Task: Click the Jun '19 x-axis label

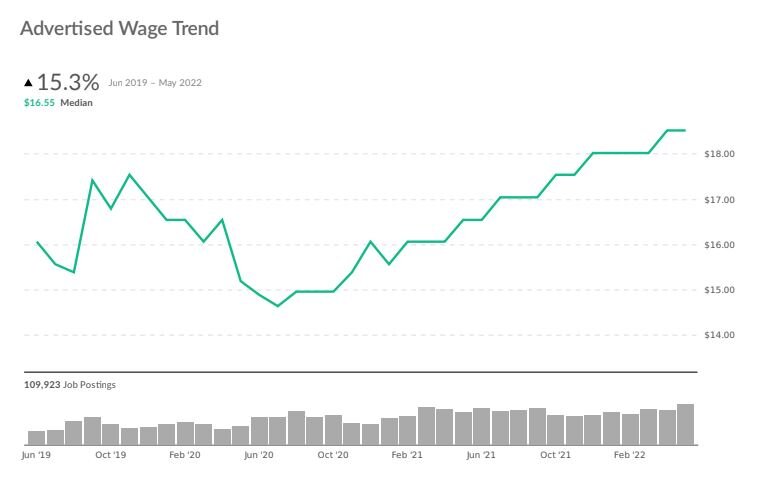Action: point(36,455)
